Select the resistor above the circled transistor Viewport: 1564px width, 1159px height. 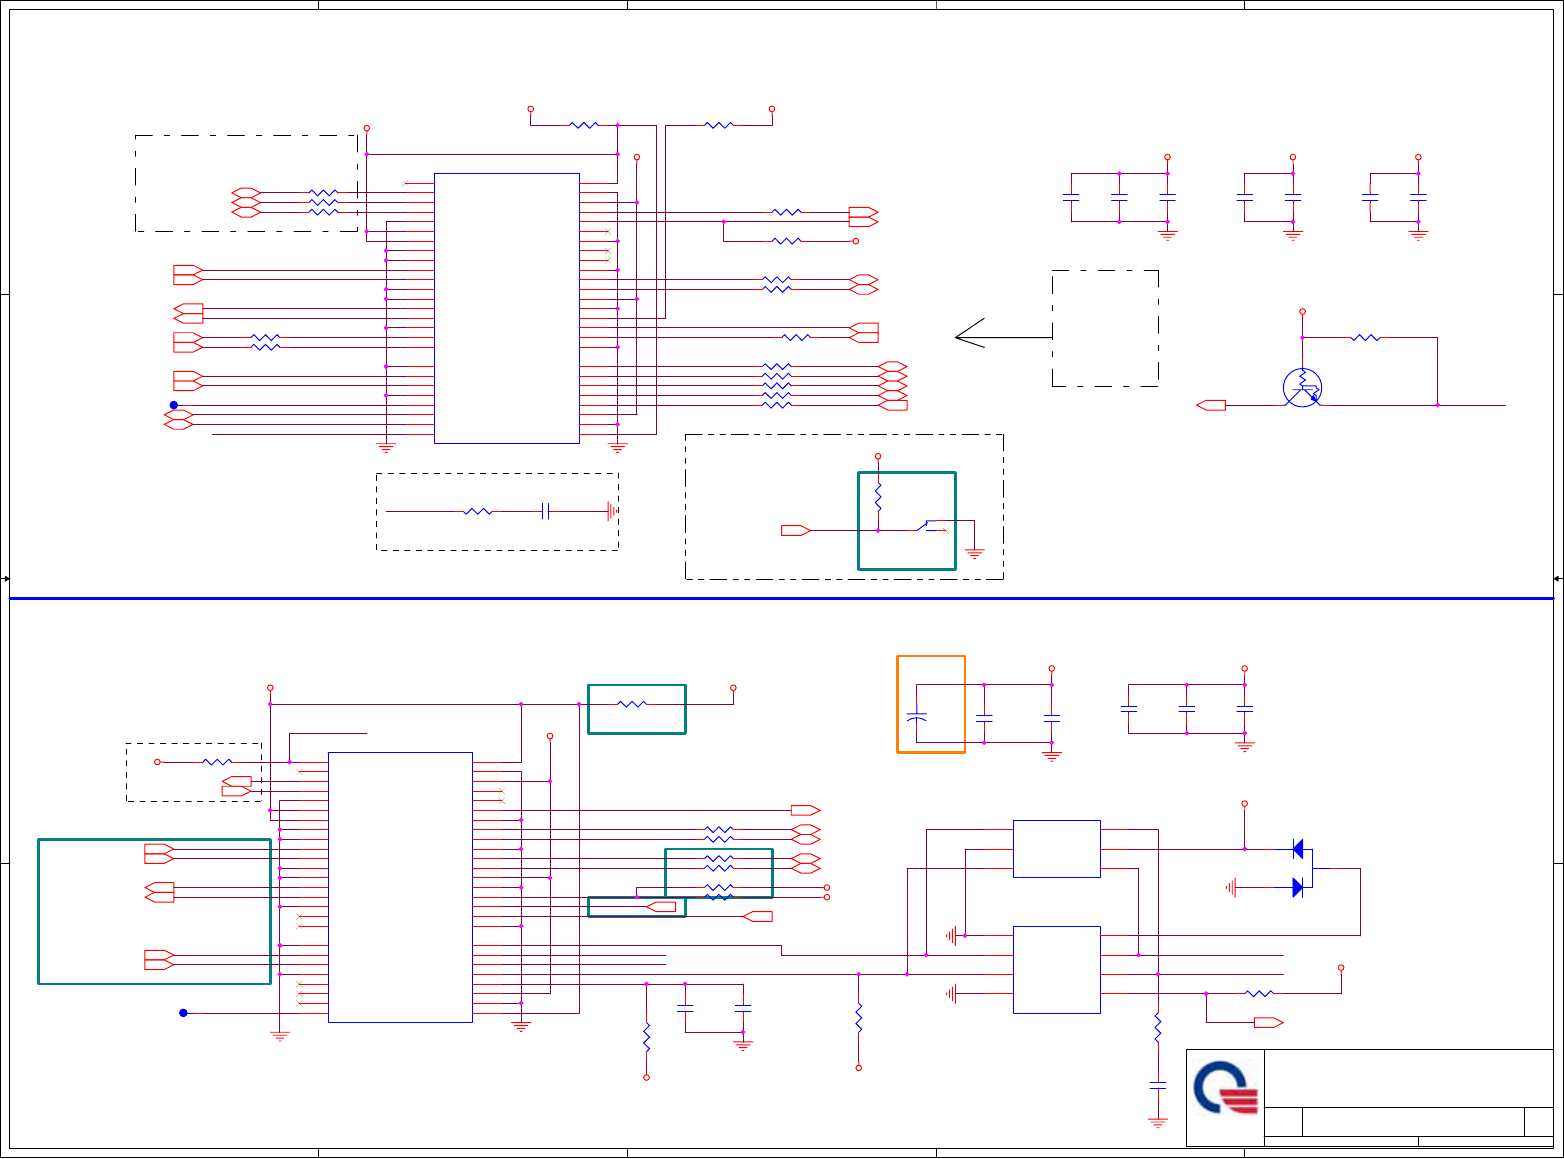1366,338
